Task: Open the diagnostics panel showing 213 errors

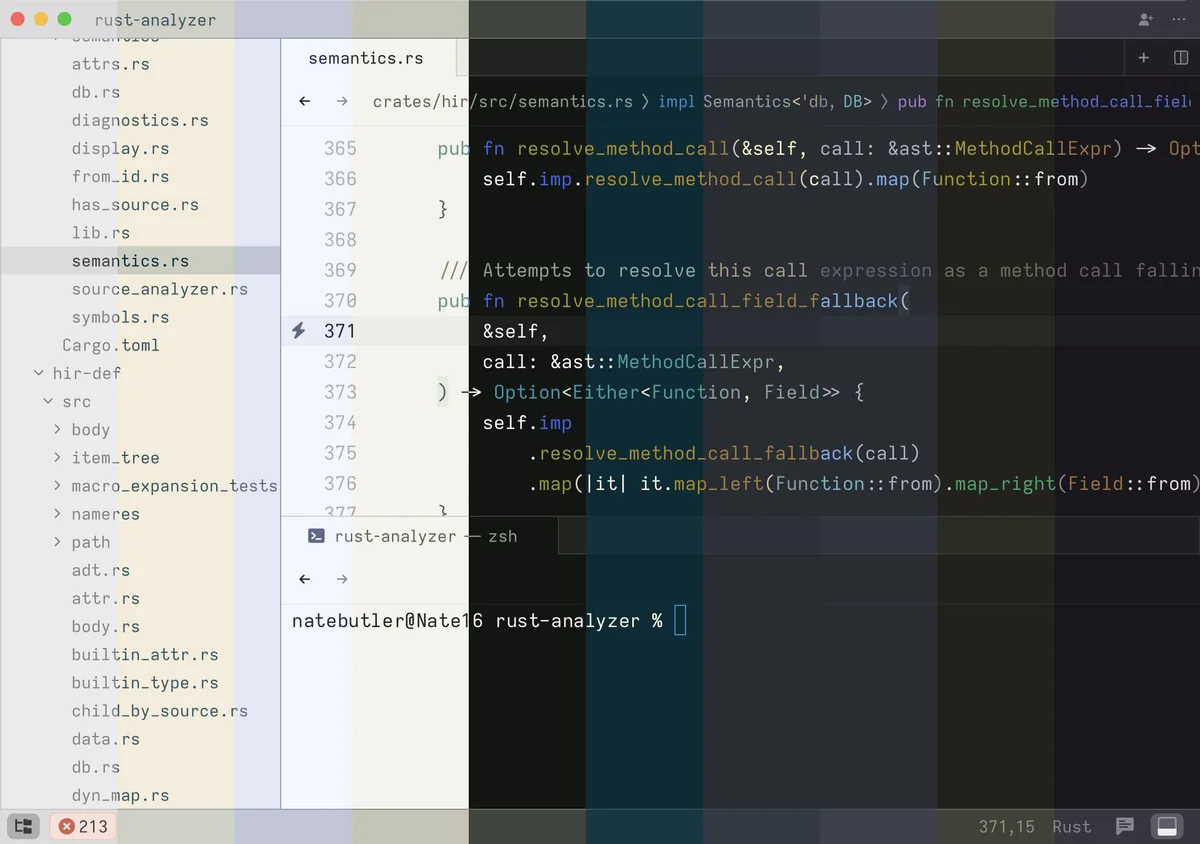Action: tap(83, 826)
